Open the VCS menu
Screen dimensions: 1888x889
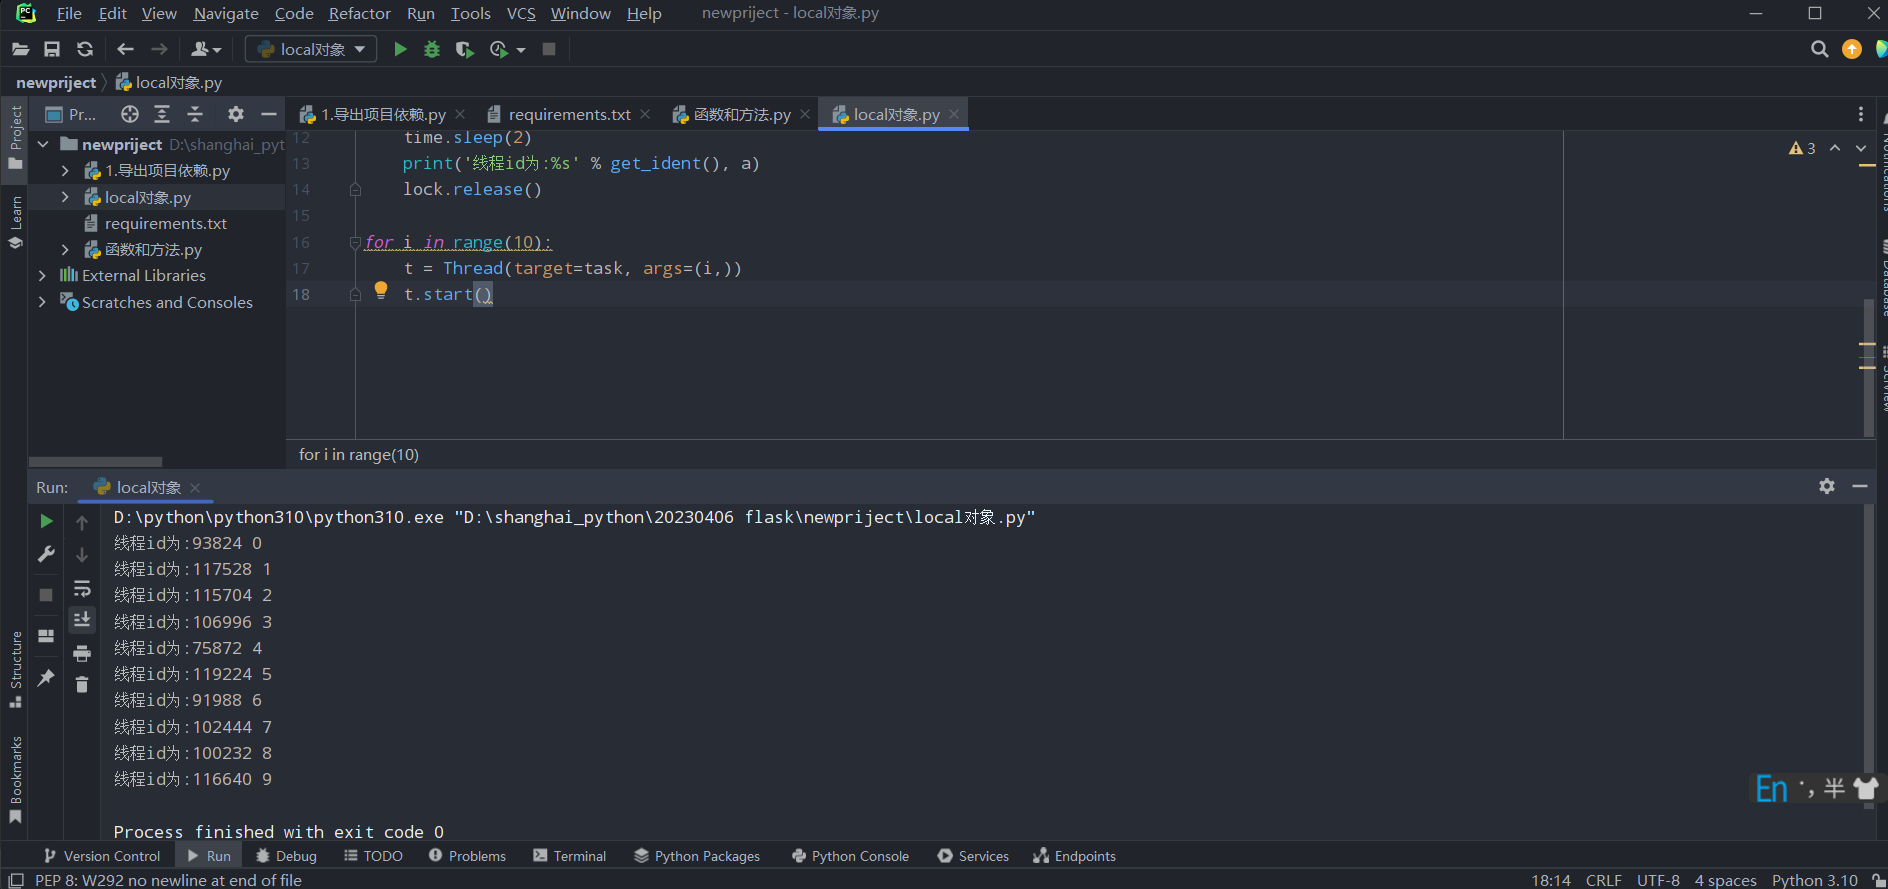521,13
